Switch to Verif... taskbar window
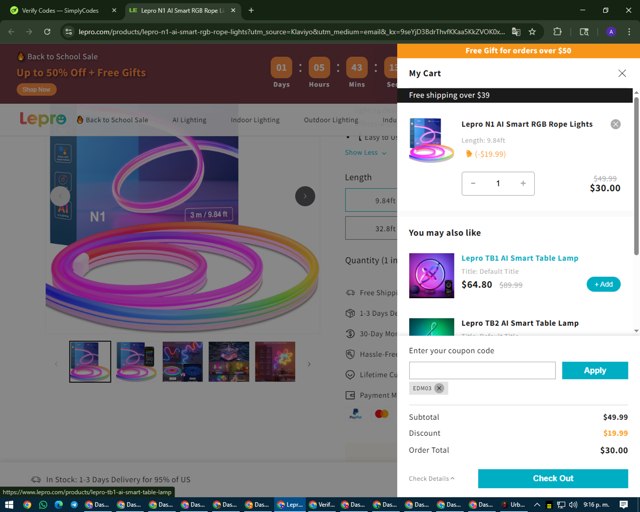Viewport: 640px width, 512px height. [322, 505]
